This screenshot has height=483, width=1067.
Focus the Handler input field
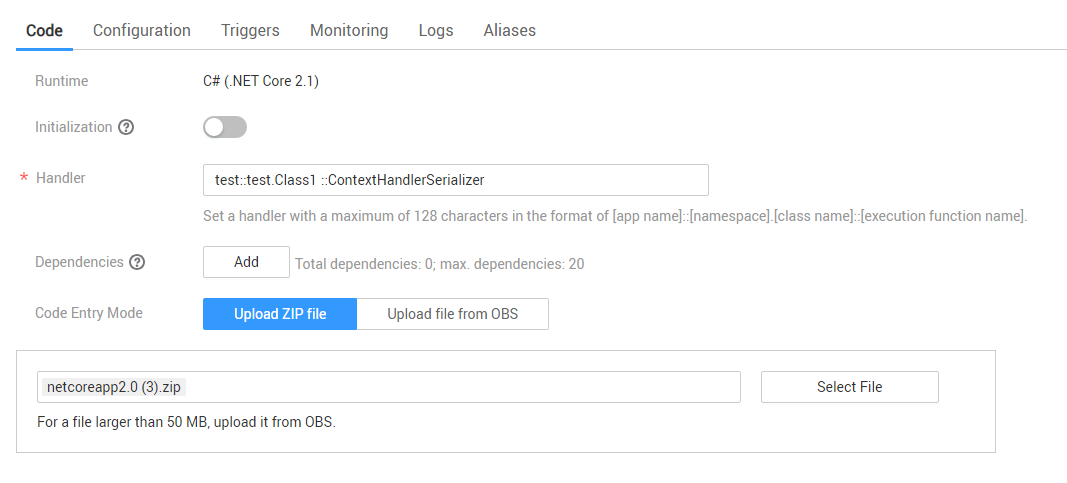[x=455, y=180]
